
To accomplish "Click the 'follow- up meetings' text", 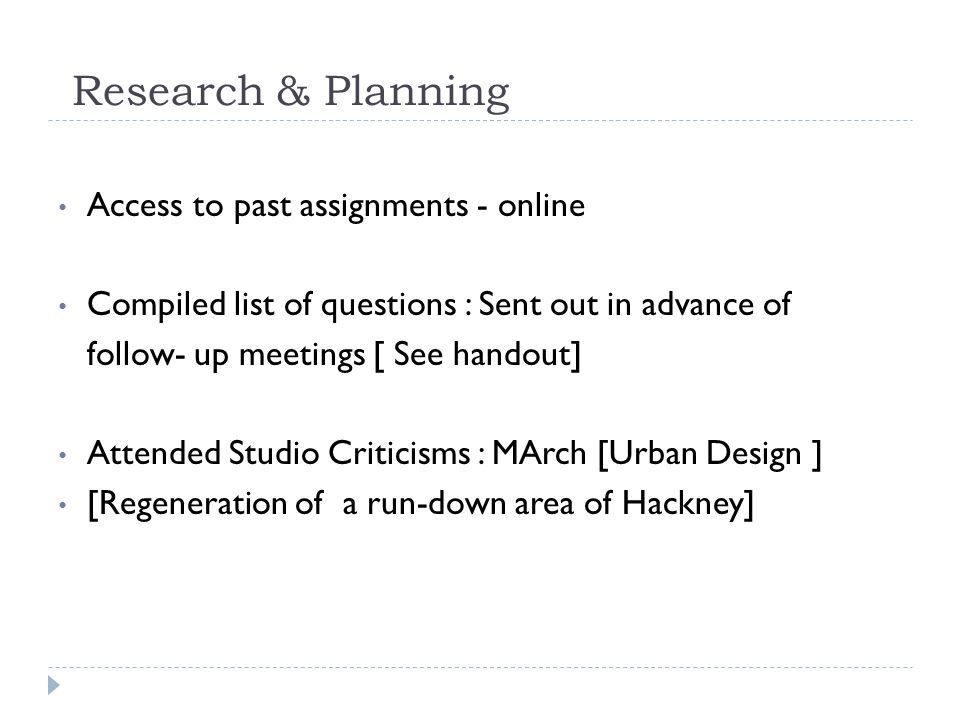I will (x=226, y=355).
